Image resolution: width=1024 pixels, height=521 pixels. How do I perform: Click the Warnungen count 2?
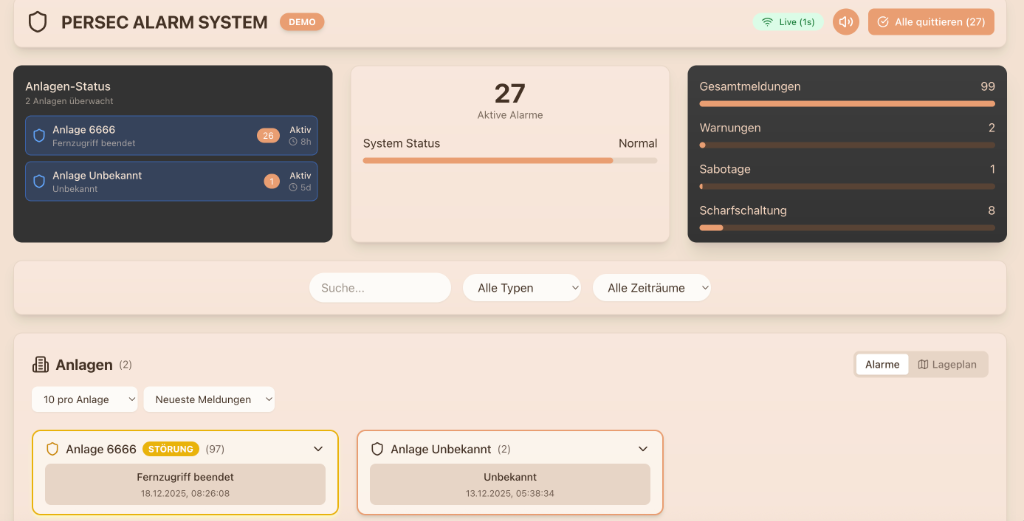(x=991, y=128)
